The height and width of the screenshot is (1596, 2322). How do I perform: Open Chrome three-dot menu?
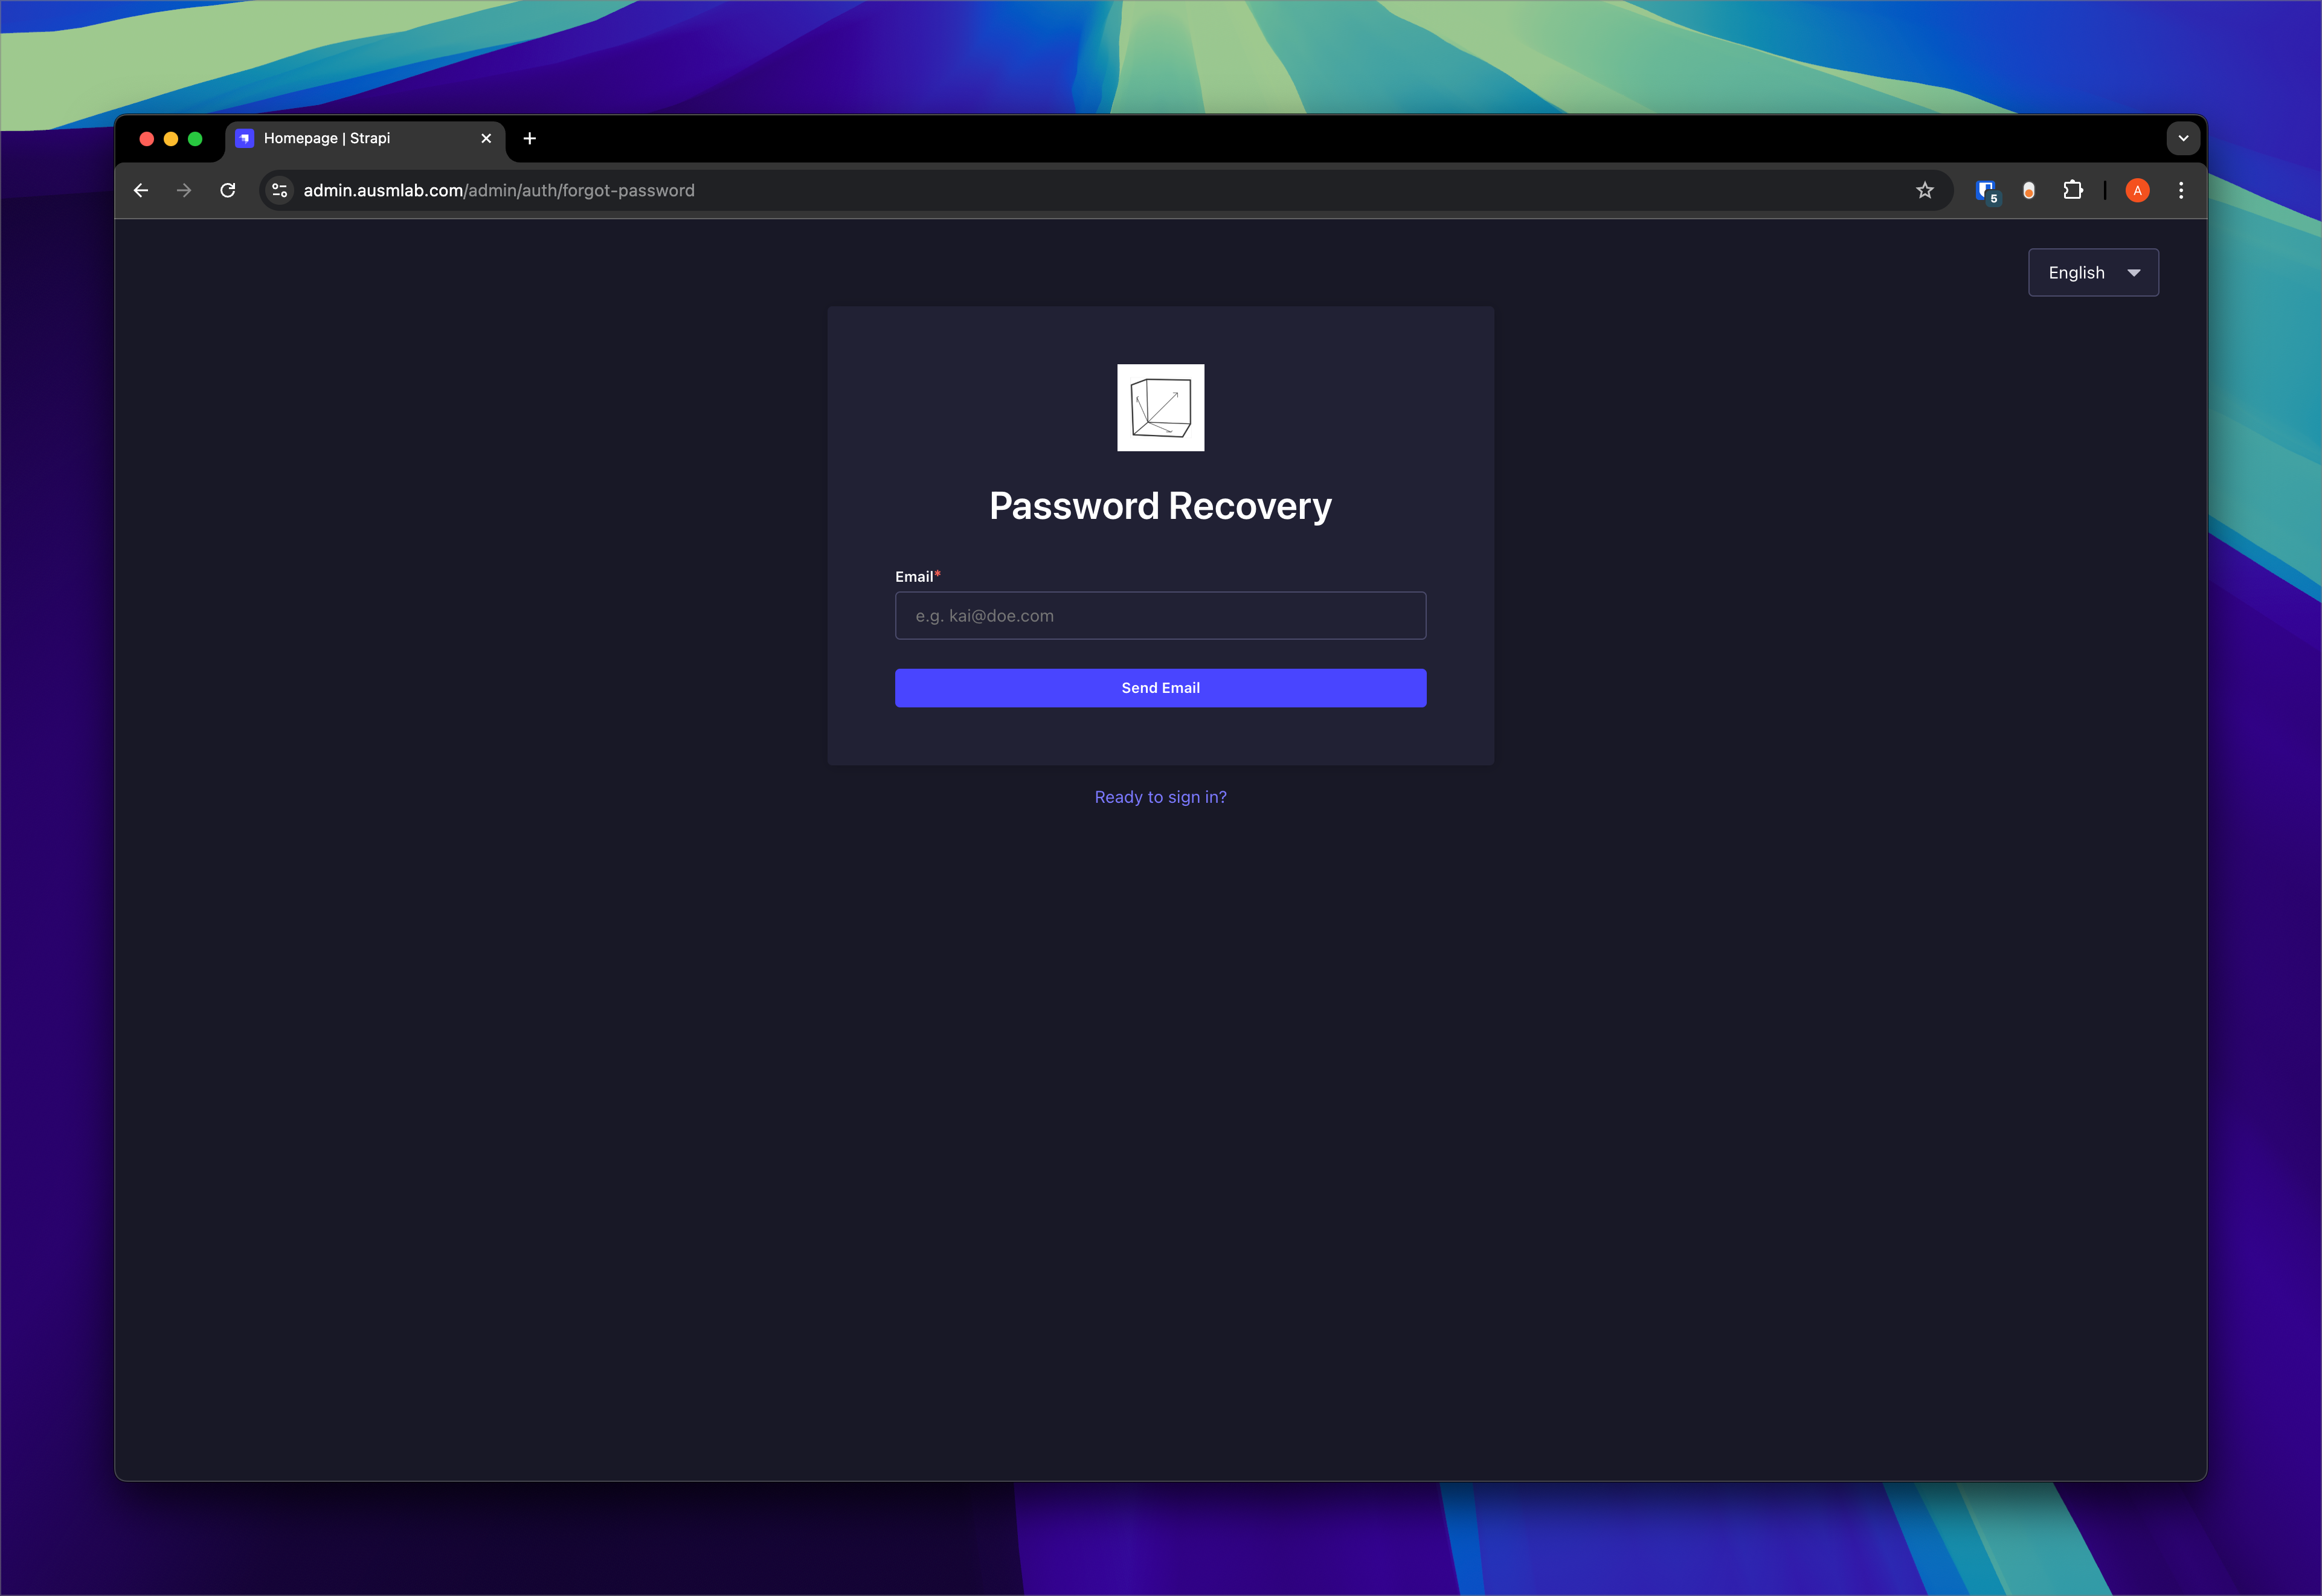2181,190
